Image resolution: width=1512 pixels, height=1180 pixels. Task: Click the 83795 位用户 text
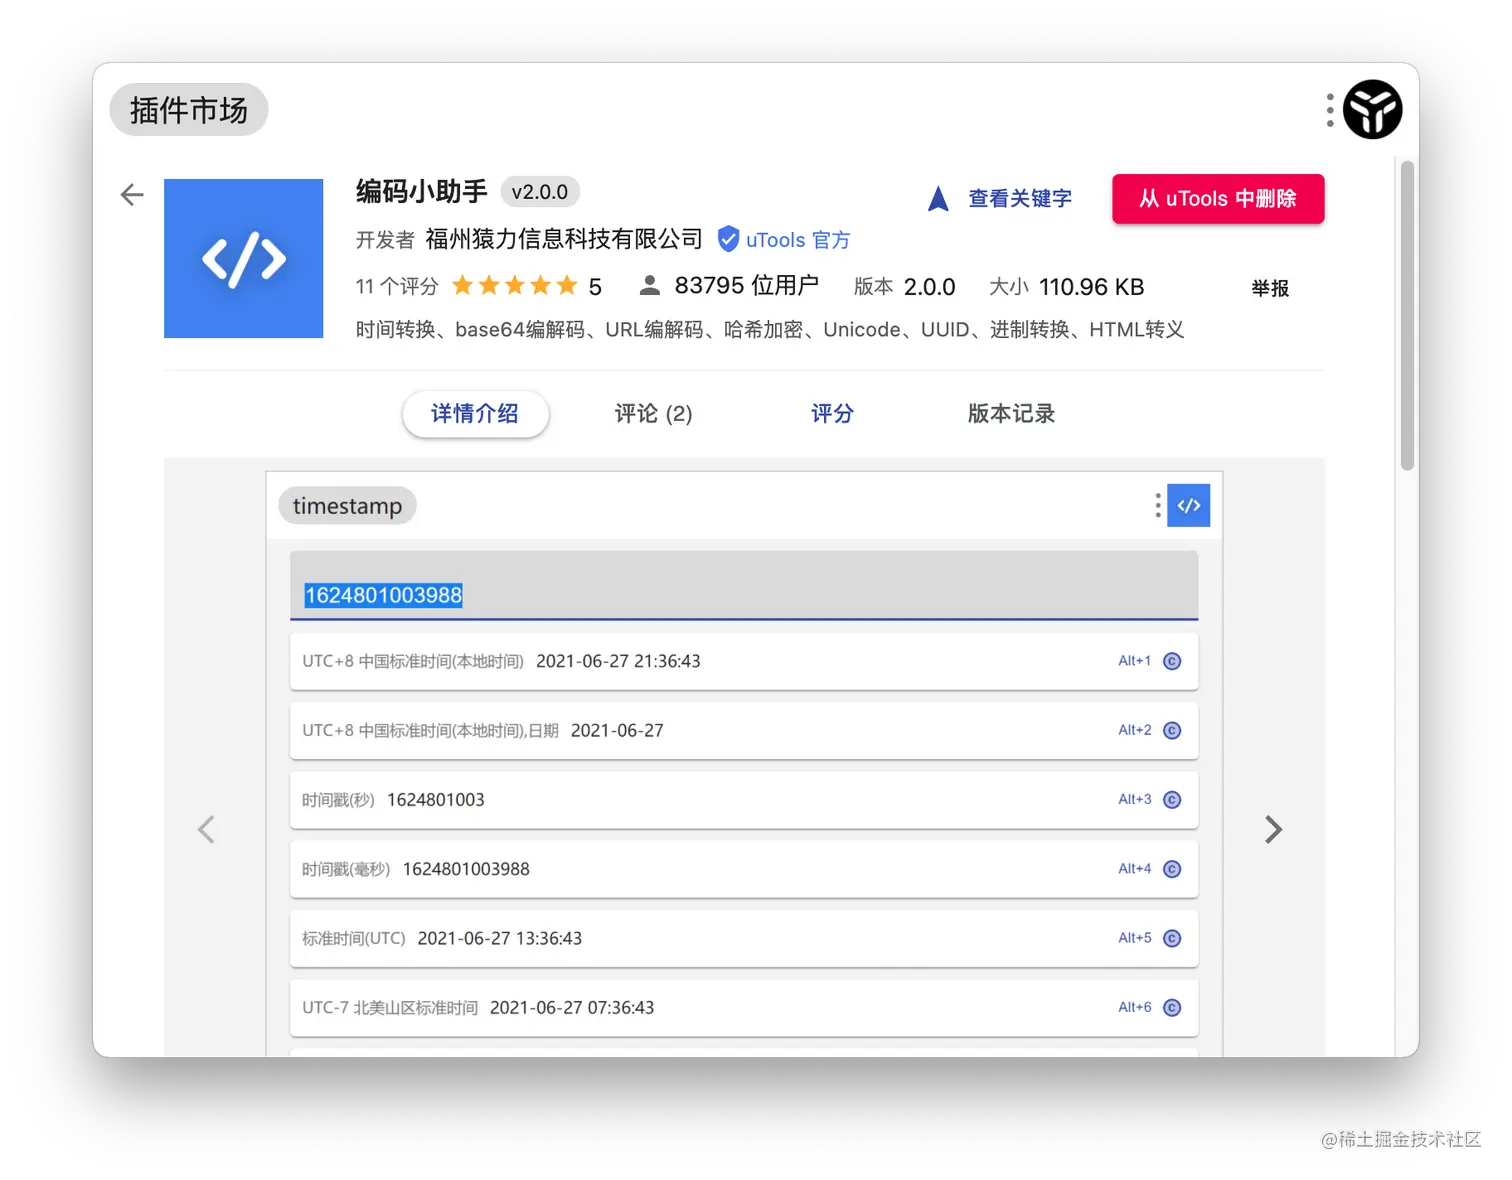(746, 286)
